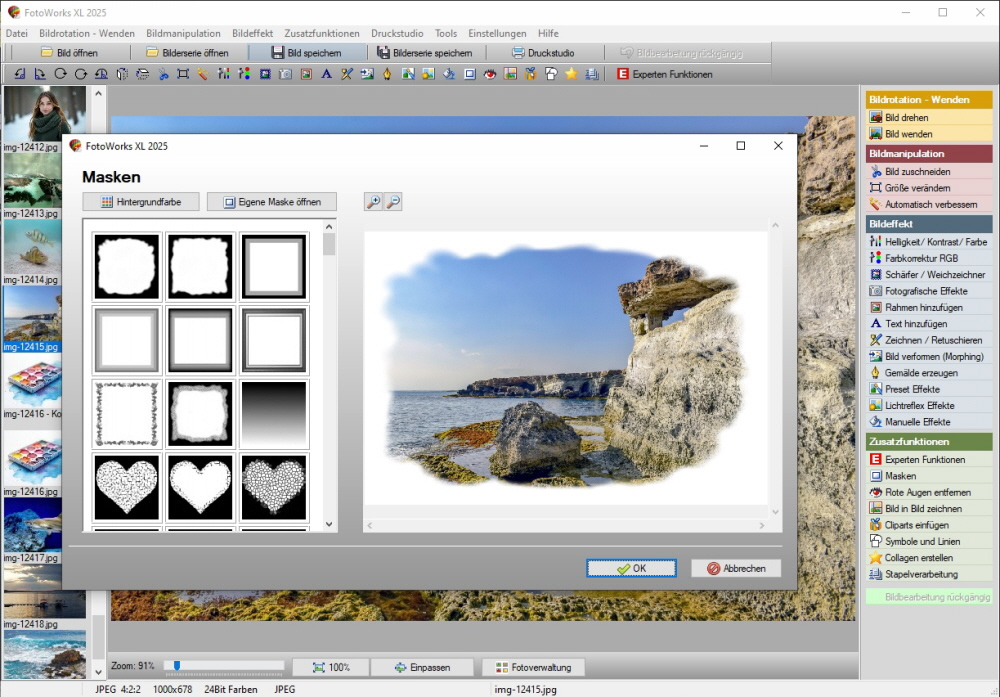Viewport: 1000px width, 697px height.
Task: Click the zoom slider handle
Action: [177, 665]
